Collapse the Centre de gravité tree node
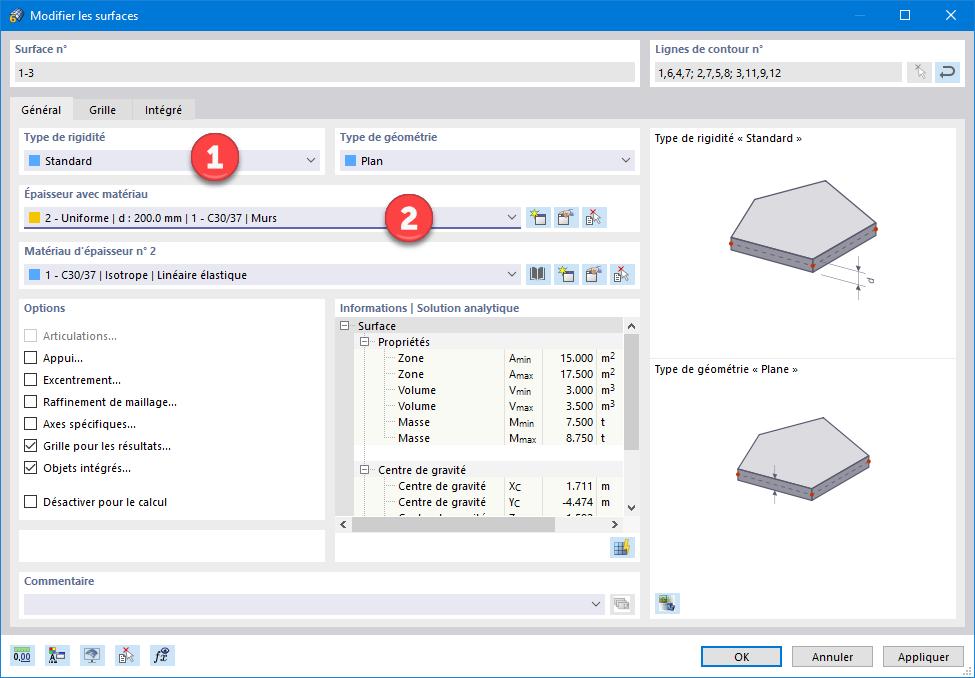 tap(365, 470)
